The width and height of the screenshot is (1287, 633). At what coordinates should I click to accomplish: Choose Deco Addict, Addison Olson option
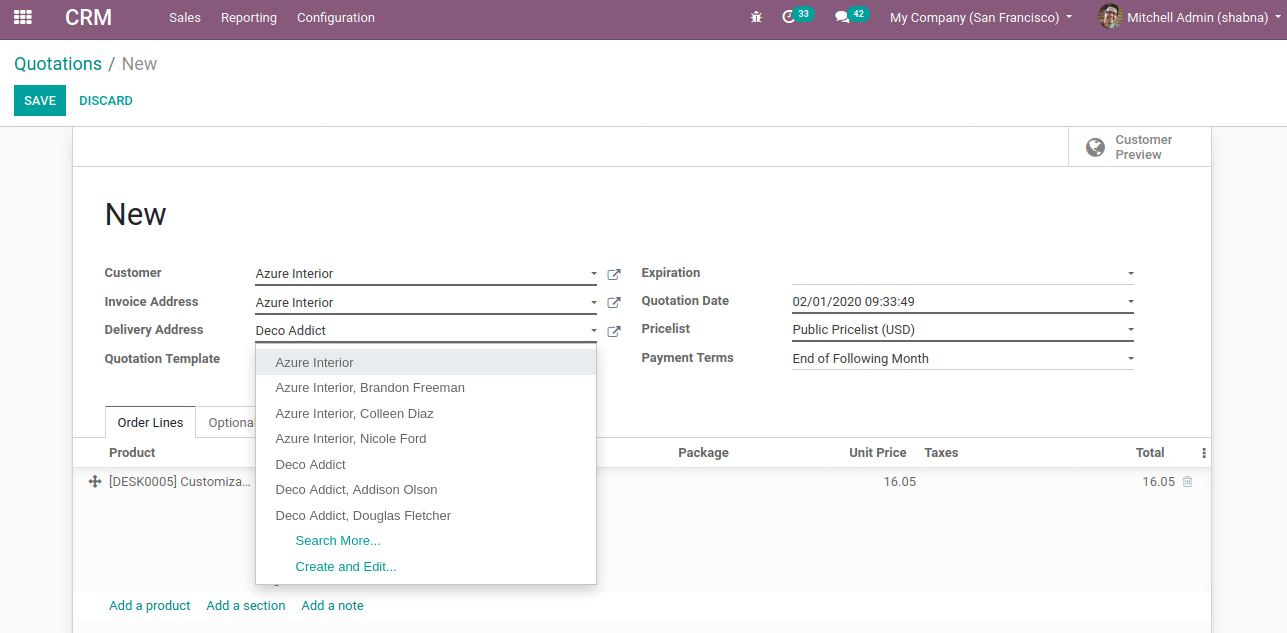pos(426,490)
